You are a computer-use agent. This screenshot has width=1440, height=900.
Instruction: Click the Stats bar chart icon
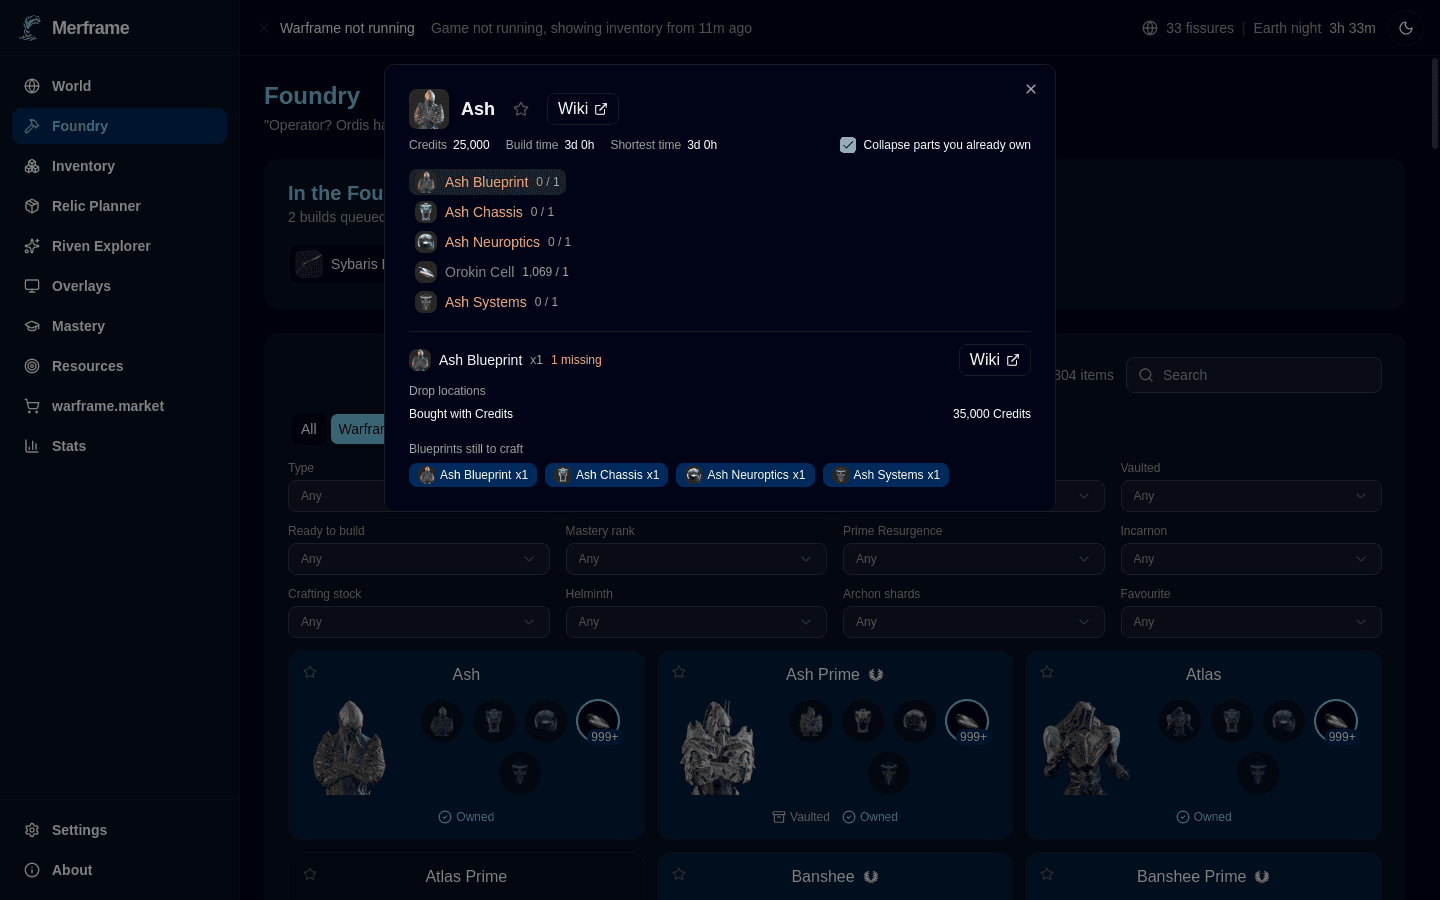click(x=32, y=446)
